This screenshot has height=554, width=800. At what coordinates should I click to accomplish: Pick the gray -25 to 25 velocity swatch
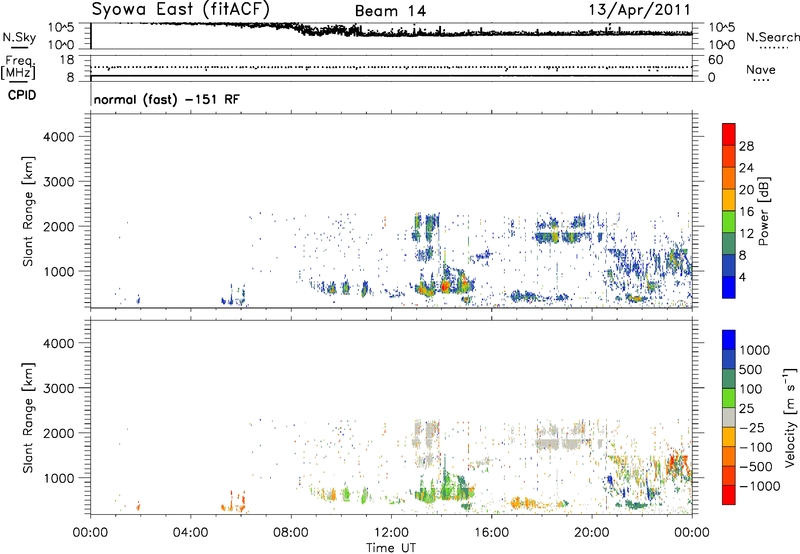click(729, 417)
